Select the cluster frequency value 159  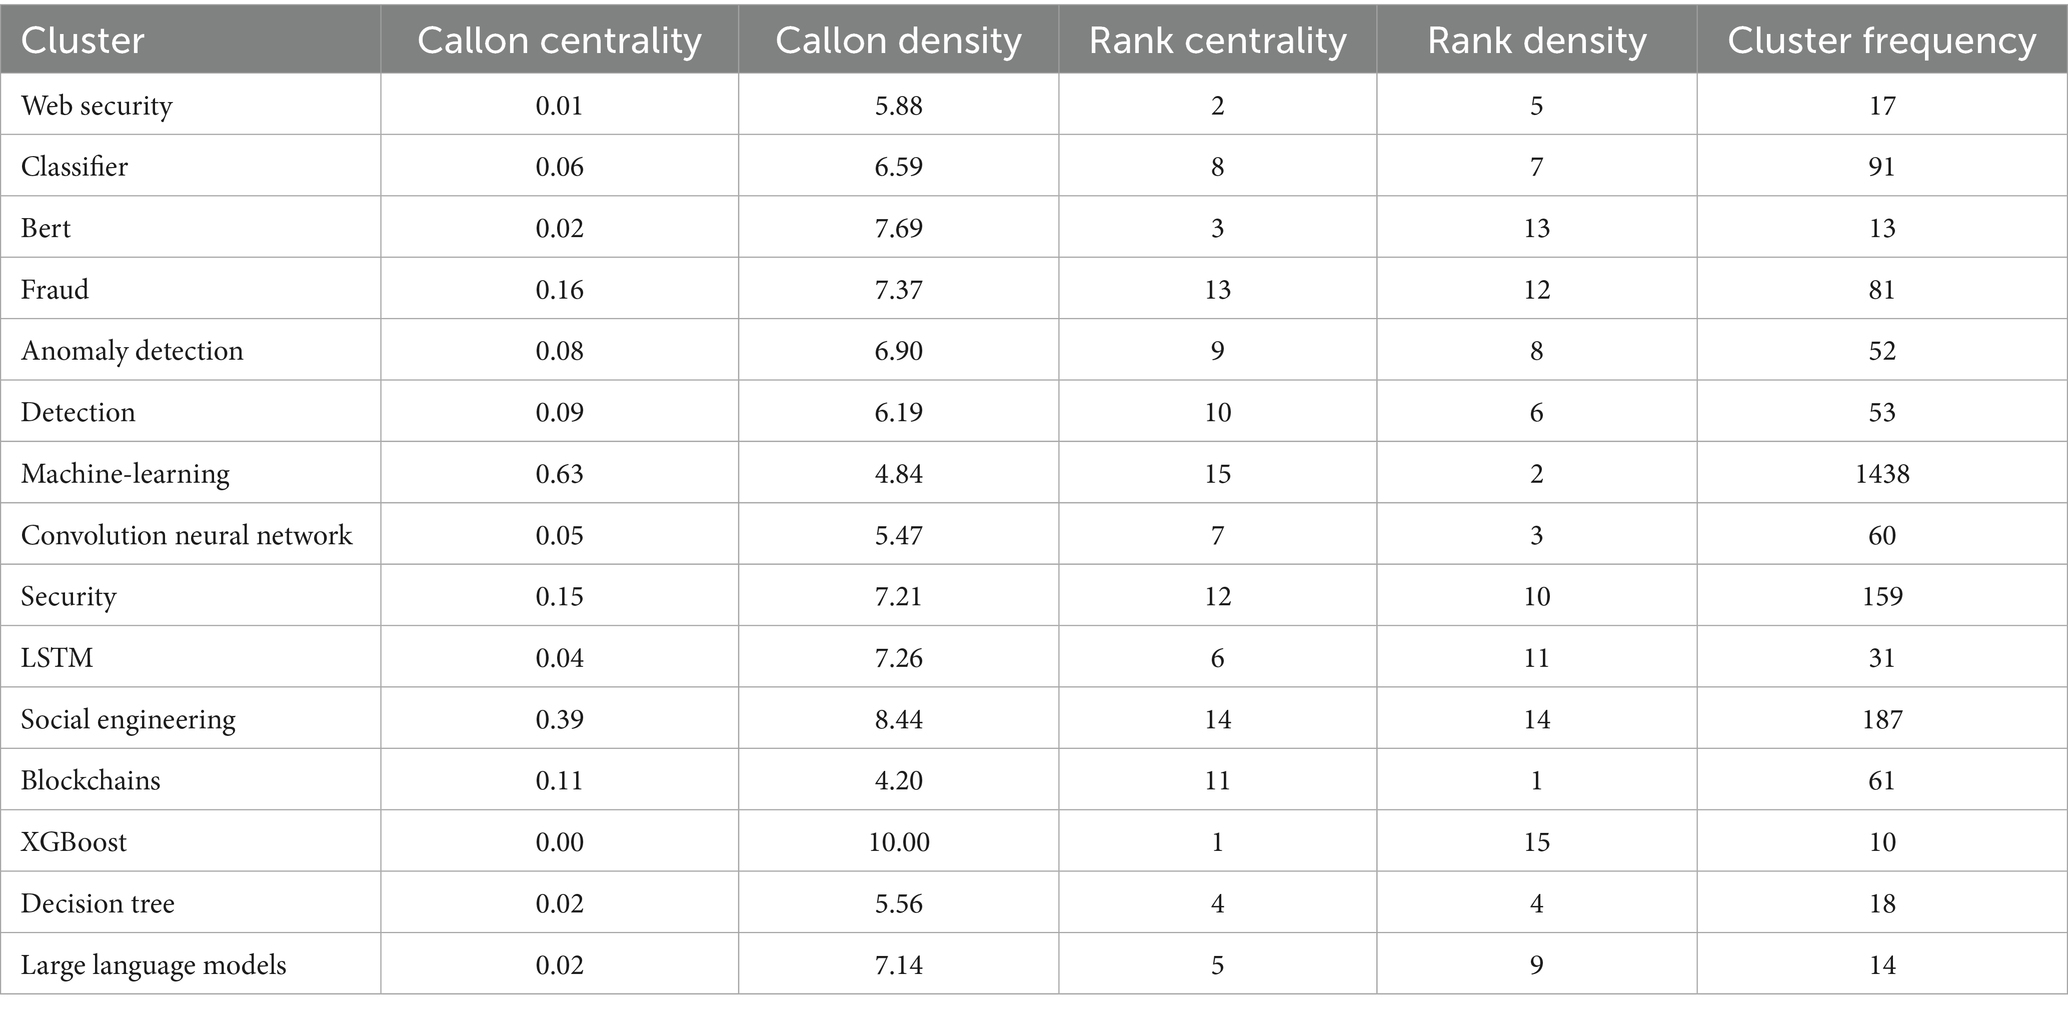[x=1882, y=597]
